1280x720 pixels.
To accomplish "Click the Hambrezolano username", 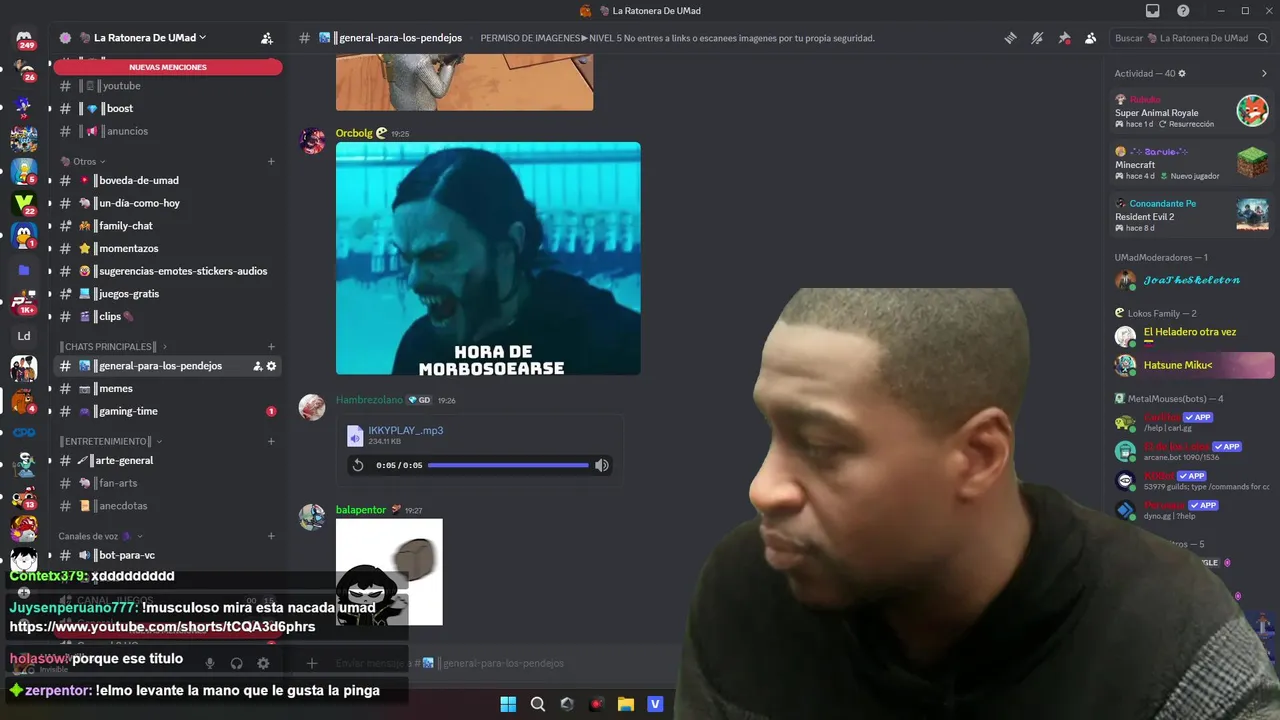I will (x=369, y=400).
